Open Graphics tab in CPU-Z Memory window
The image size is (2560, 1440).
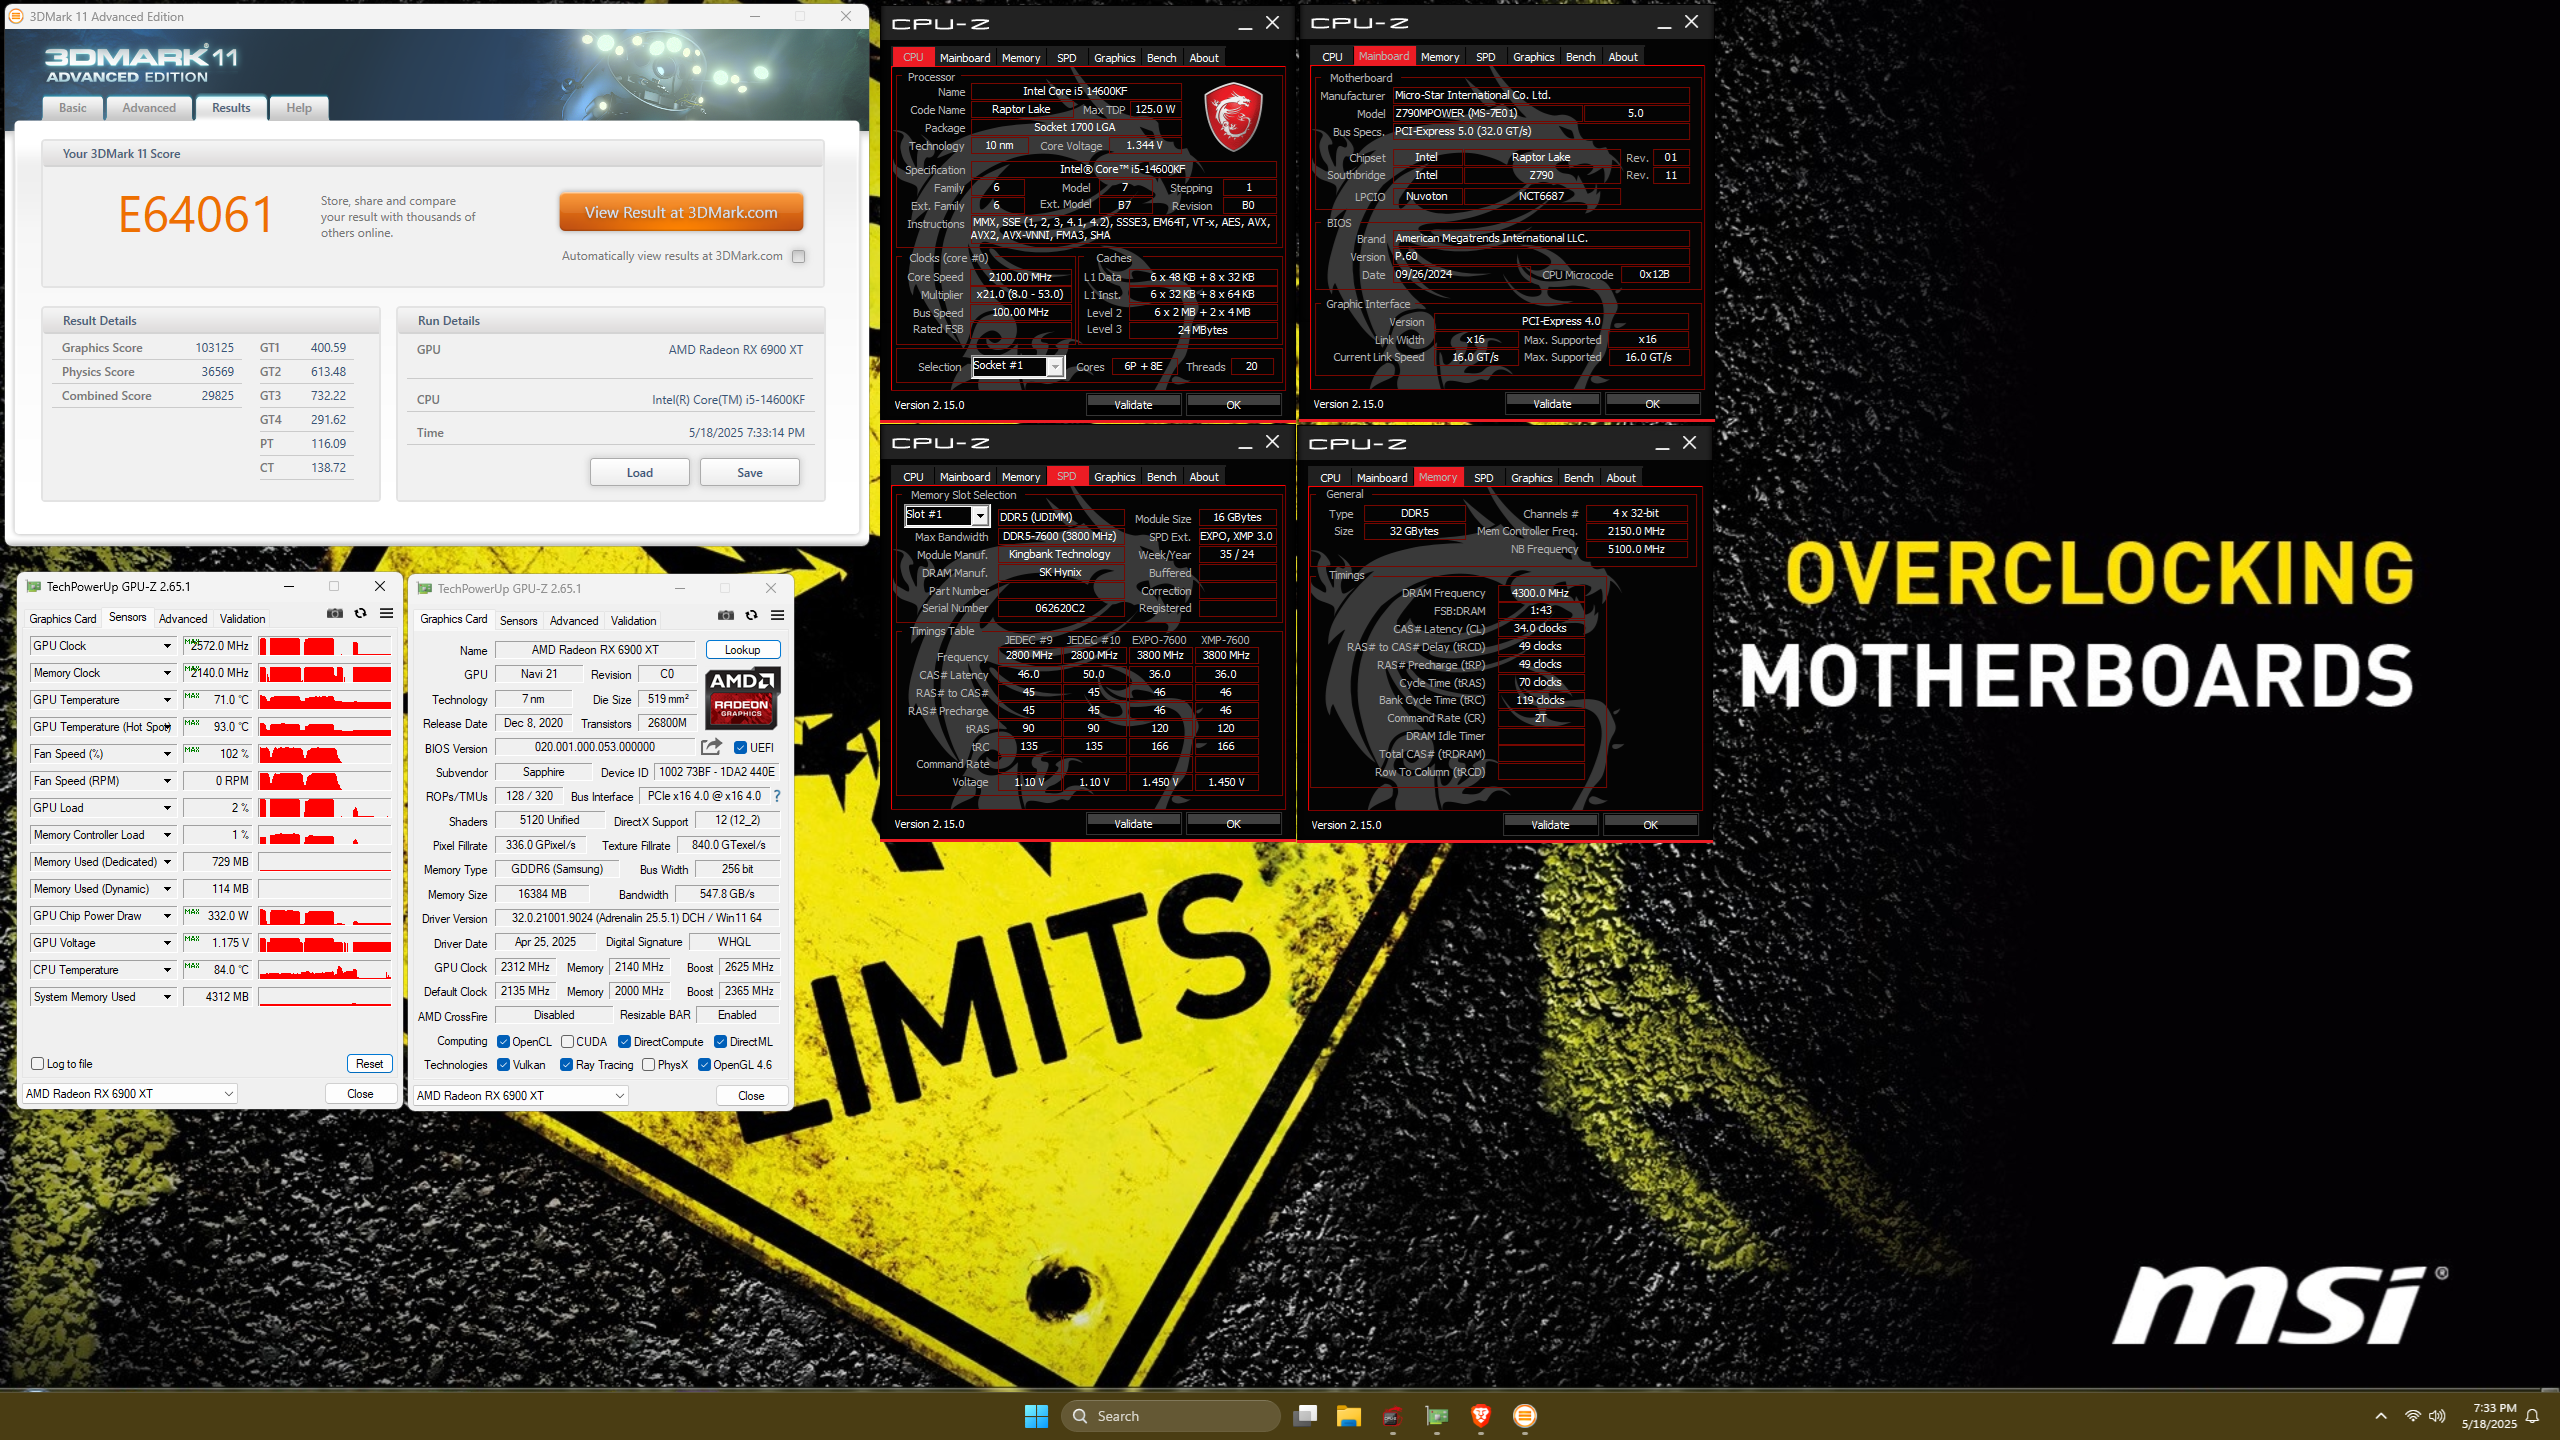1531,478
